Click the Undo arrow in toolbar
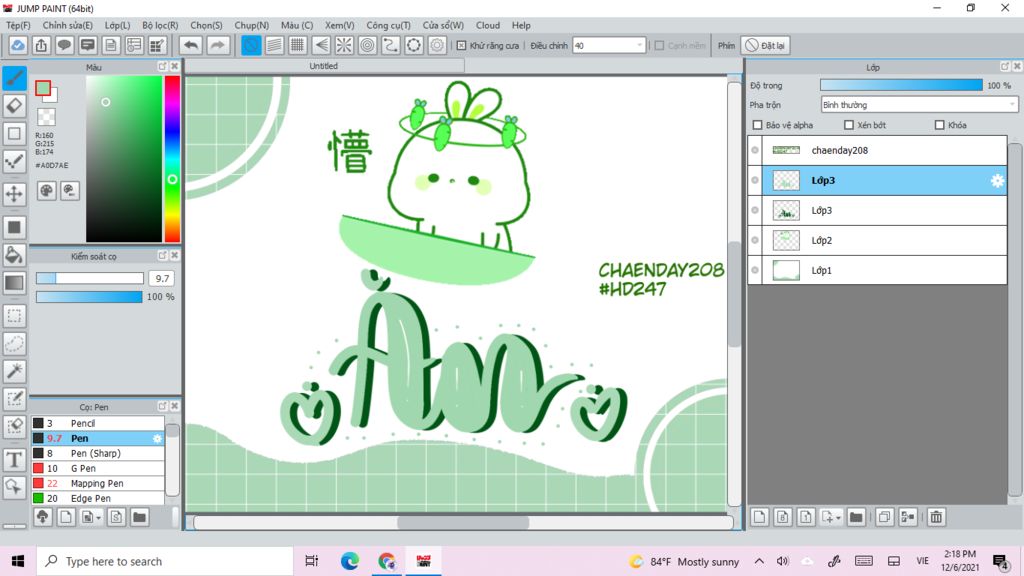Image resolution: width=1024 pixels, height=576 pixels. pos(191,45)
